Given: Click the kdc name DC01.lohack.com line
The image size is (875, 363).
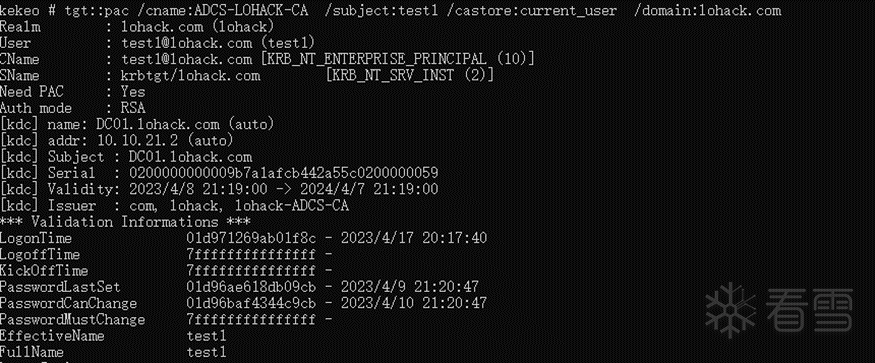Looking at the screenshot, I should point(137,124).
